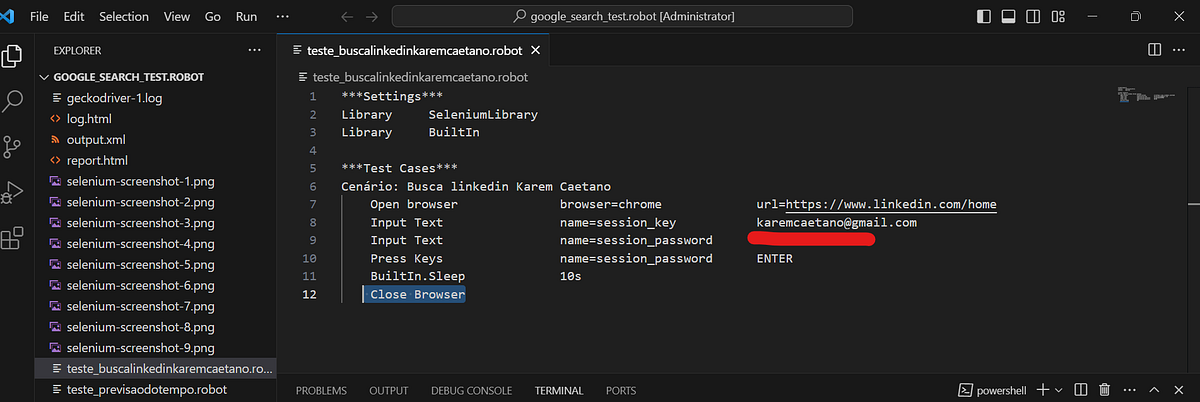Open the terminal launch profile dropdown arrow

tap(1059, 390)
